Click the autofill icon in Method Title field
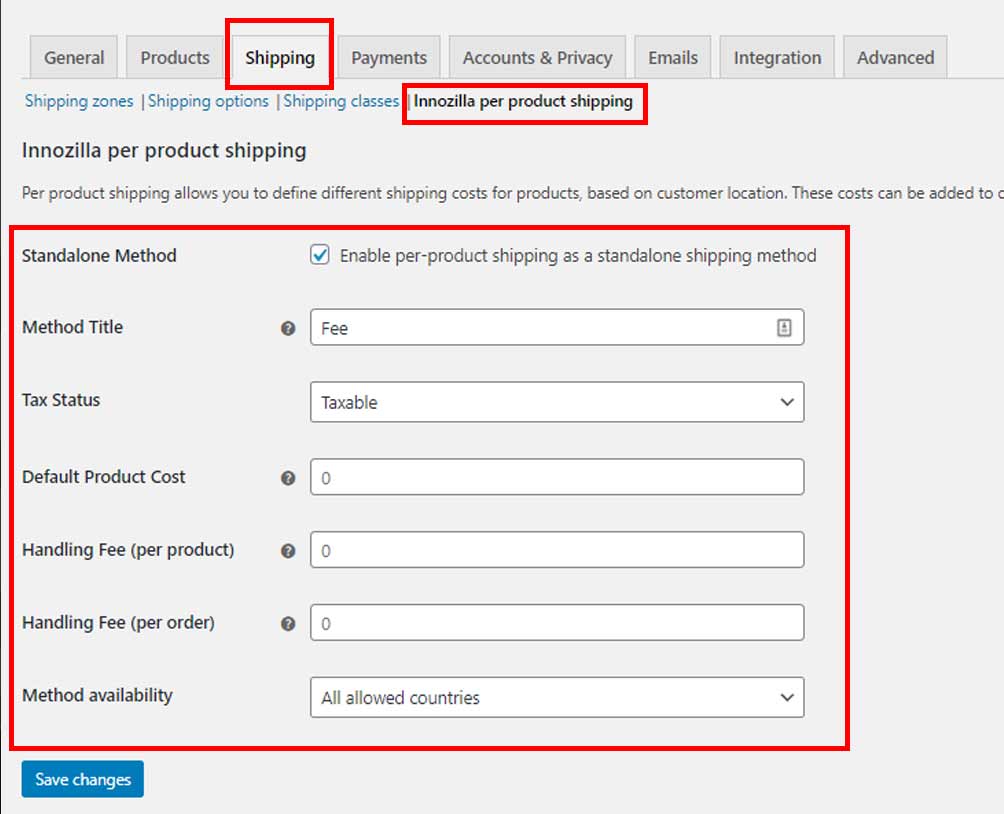The height and width of the screenshot is (814, 1004). tap(784, 327)
